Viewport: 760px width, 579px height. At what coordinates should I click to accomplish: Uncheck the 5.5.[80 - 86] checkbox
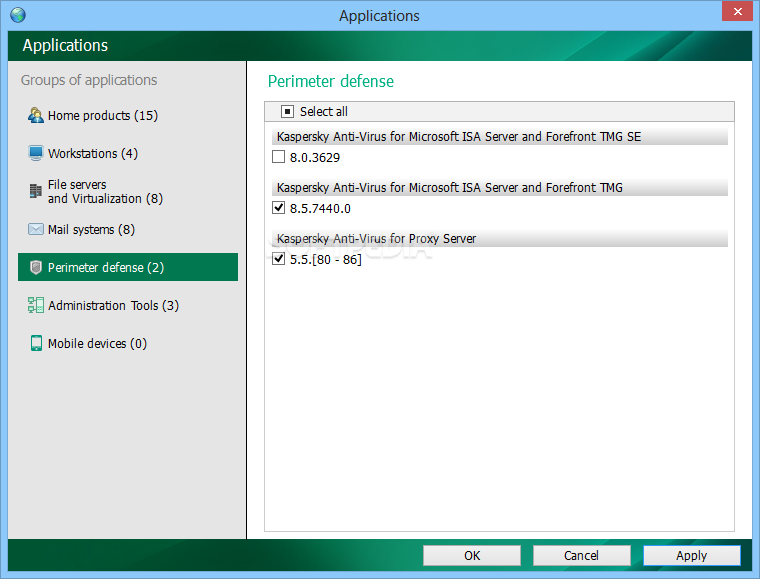pos(278,259)
